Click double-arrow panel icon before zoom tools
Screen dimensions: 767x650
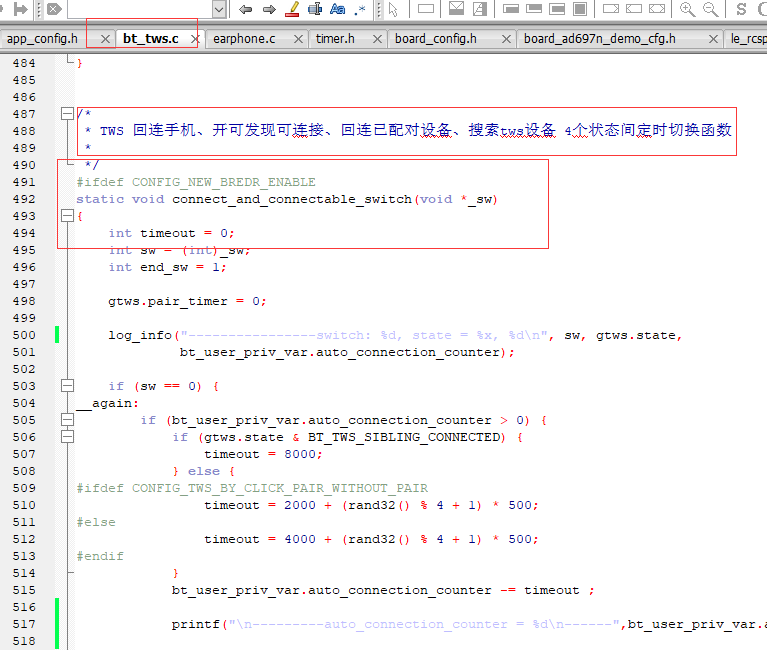tap(656, 8)
